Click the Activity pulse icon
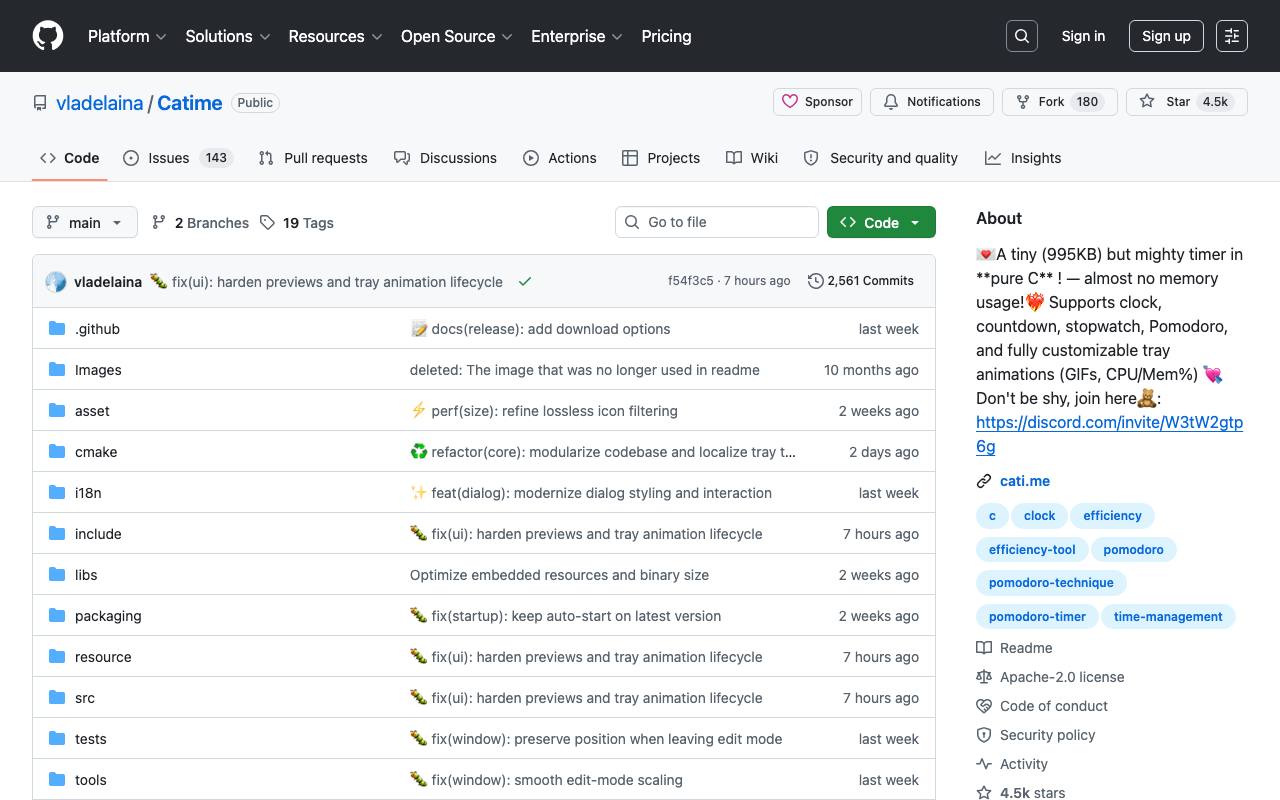The width and height of the screenshot is (1280, 800). [984, 764]
